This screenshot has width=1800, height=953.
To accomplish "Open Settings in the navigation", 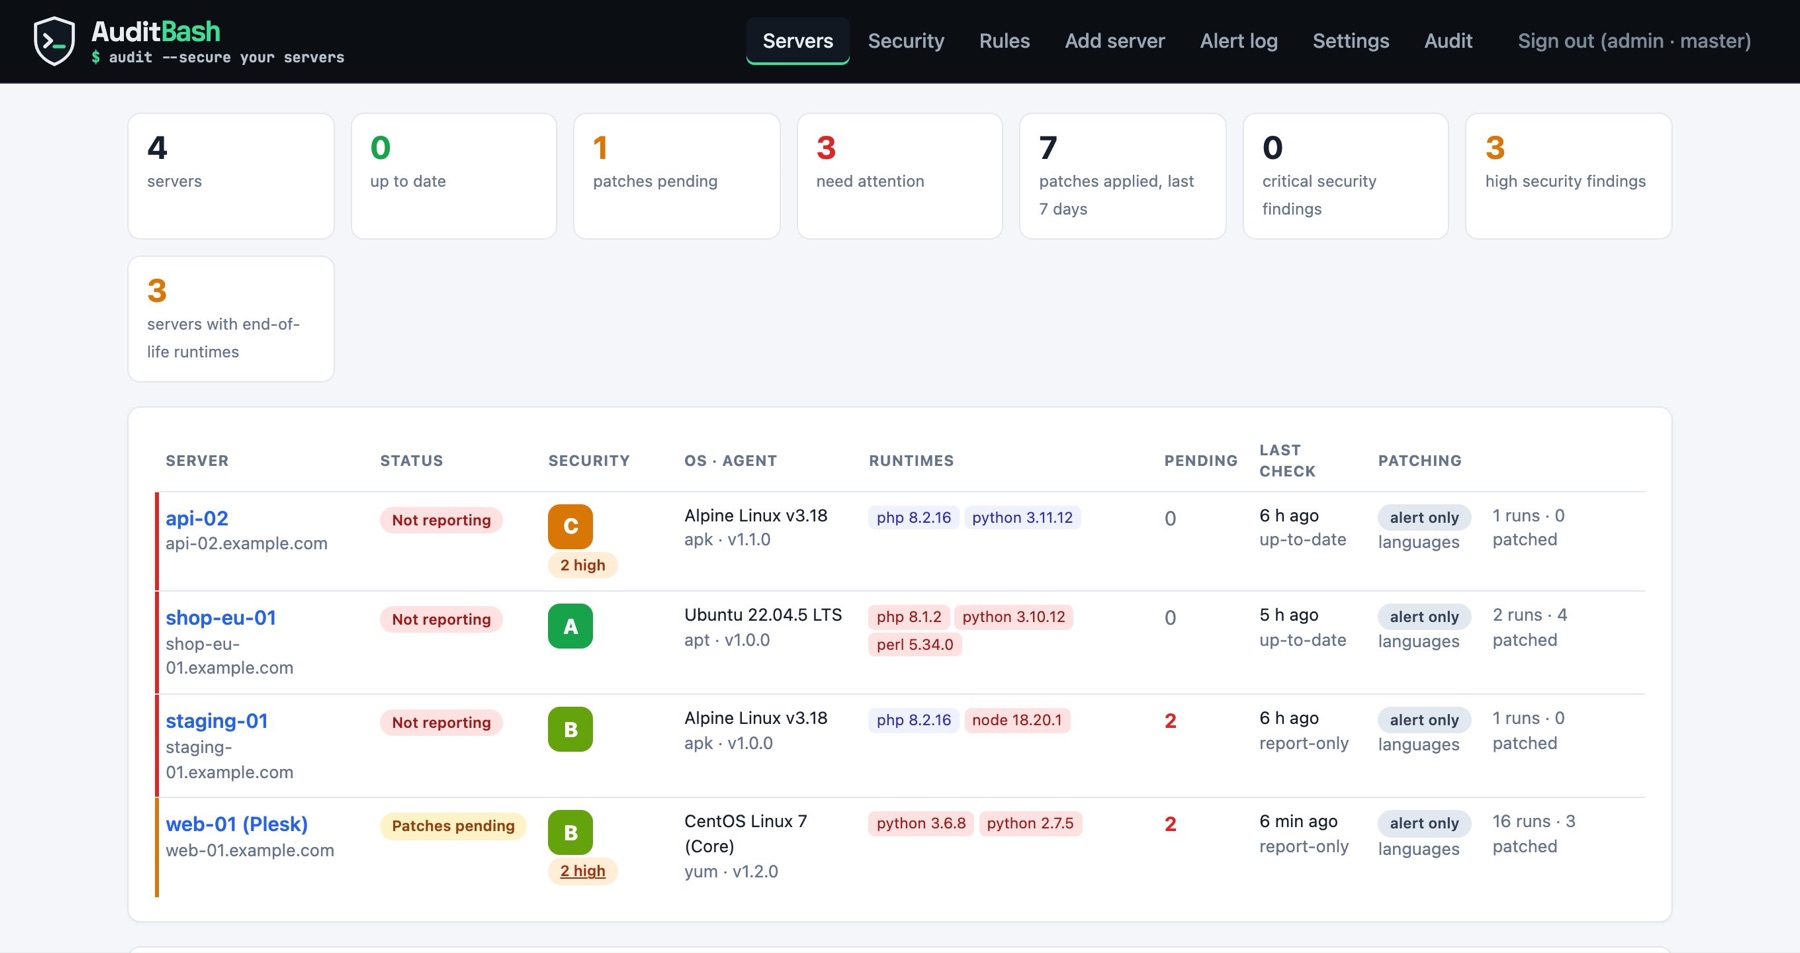I will pos(1351,41).
